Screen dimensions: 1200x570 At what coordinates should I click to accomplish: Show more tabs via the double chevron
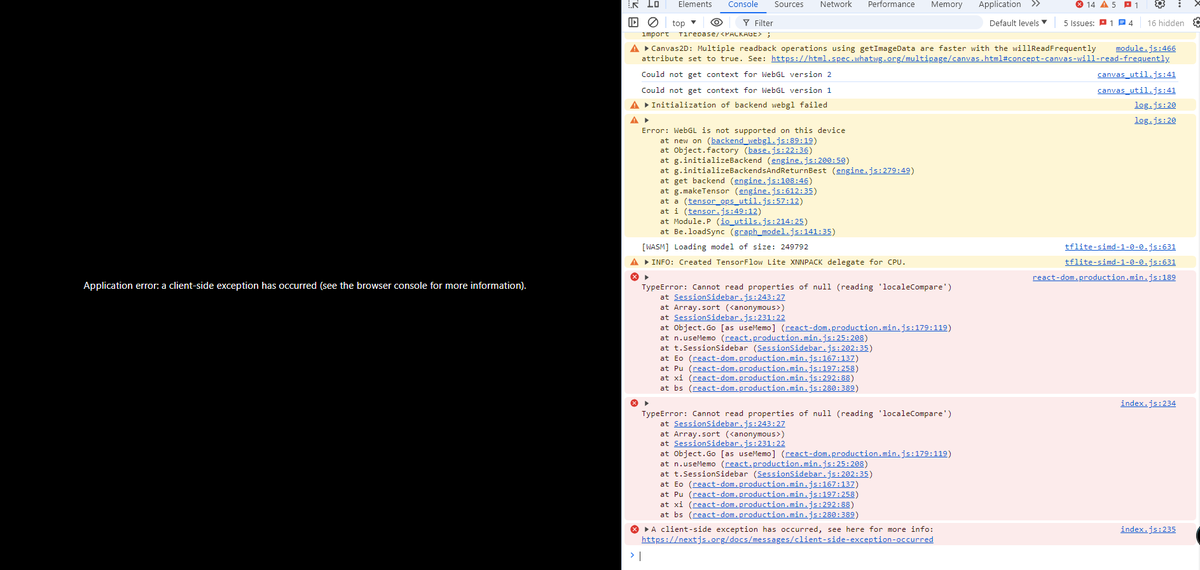point(1036,5)
